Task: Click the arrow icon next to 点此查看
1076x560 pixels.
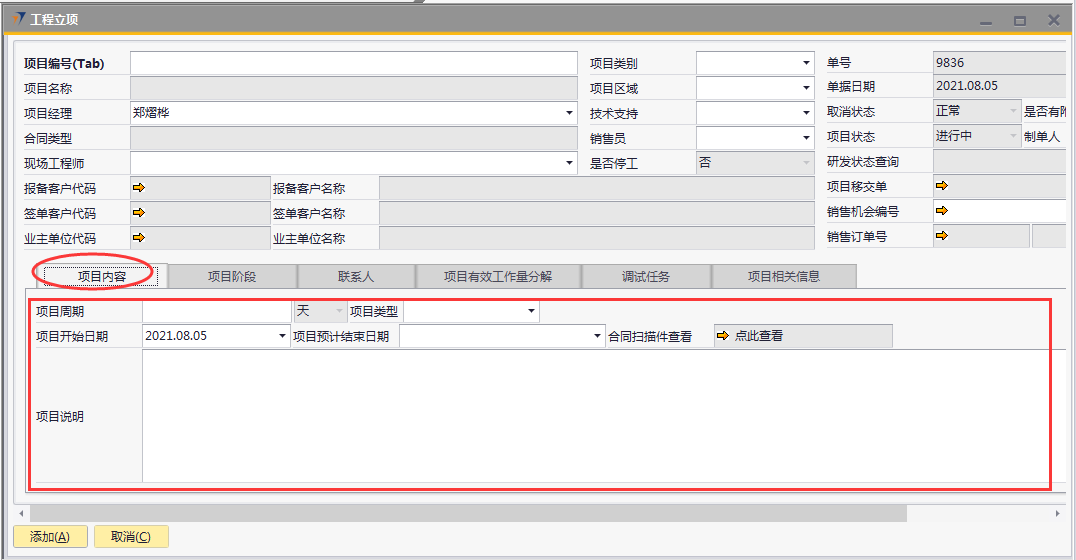Action: pyautogui.click(x=724, y=336)
